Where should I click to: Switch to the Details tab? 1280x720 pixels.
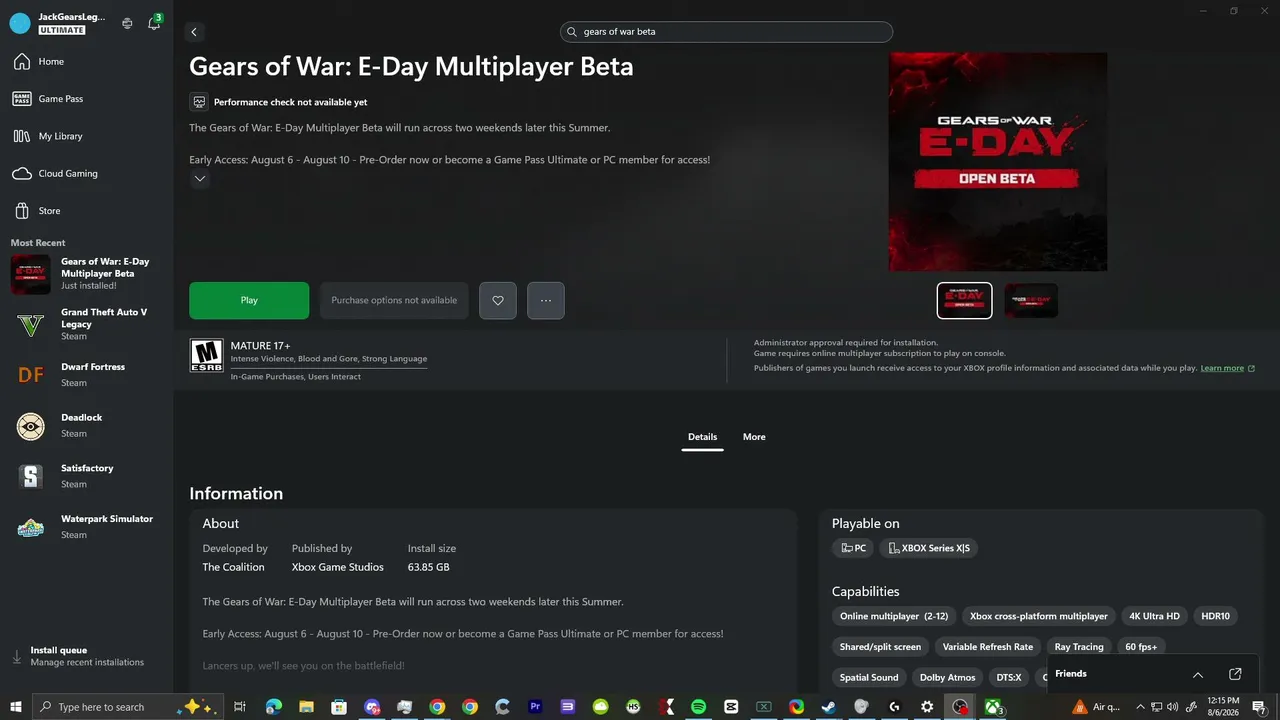[x=702, y=437]
